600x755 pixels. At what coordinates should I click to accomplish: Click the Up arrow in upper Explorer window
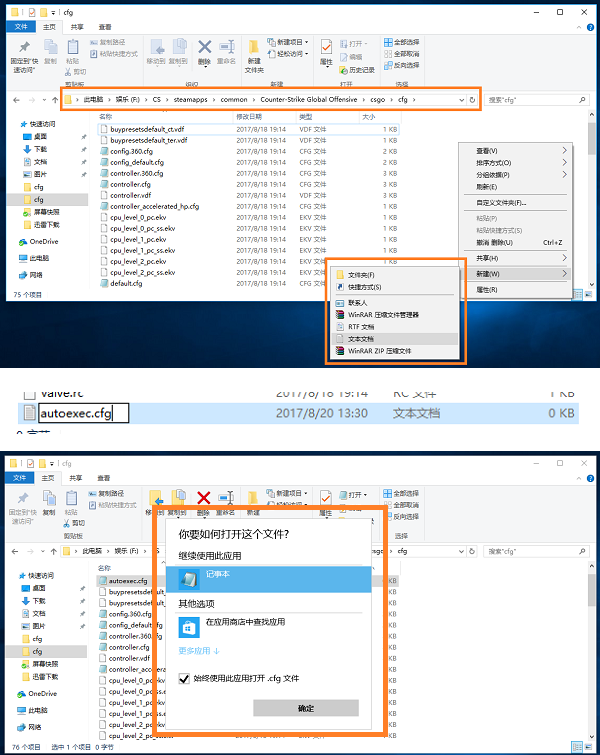click(x=55, y=100)
